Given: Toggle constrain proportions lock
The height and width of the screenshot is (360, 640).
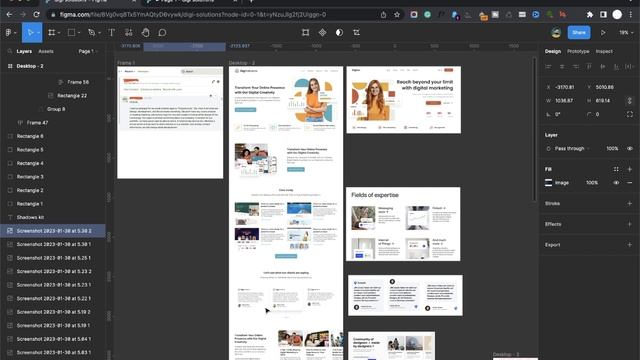Looking at the screenshot, I should coord(630,100).
